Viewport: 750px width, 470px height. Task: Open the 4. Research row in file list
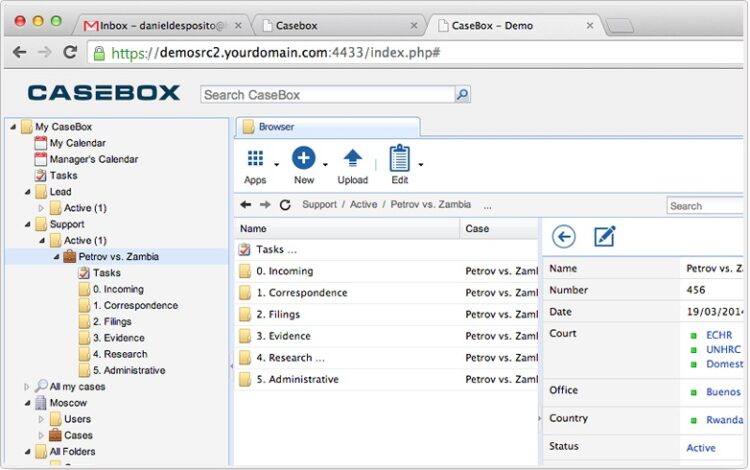click(x=386, y=358)
